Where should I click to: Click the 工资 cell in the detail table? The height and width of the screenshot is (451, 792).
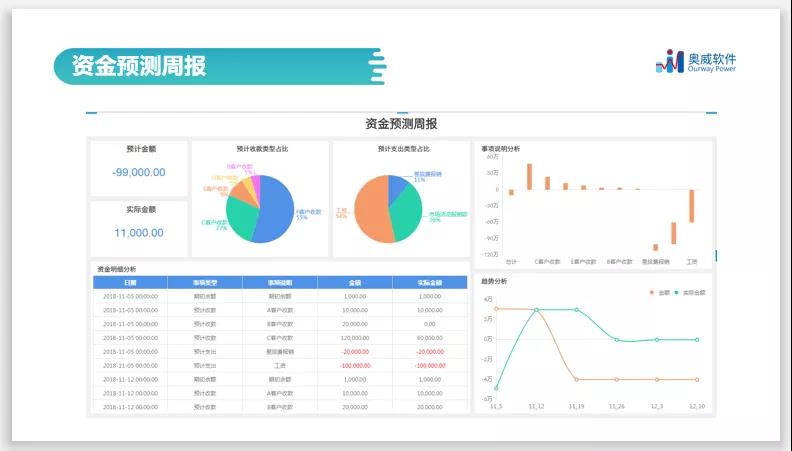tap(280, 366)
